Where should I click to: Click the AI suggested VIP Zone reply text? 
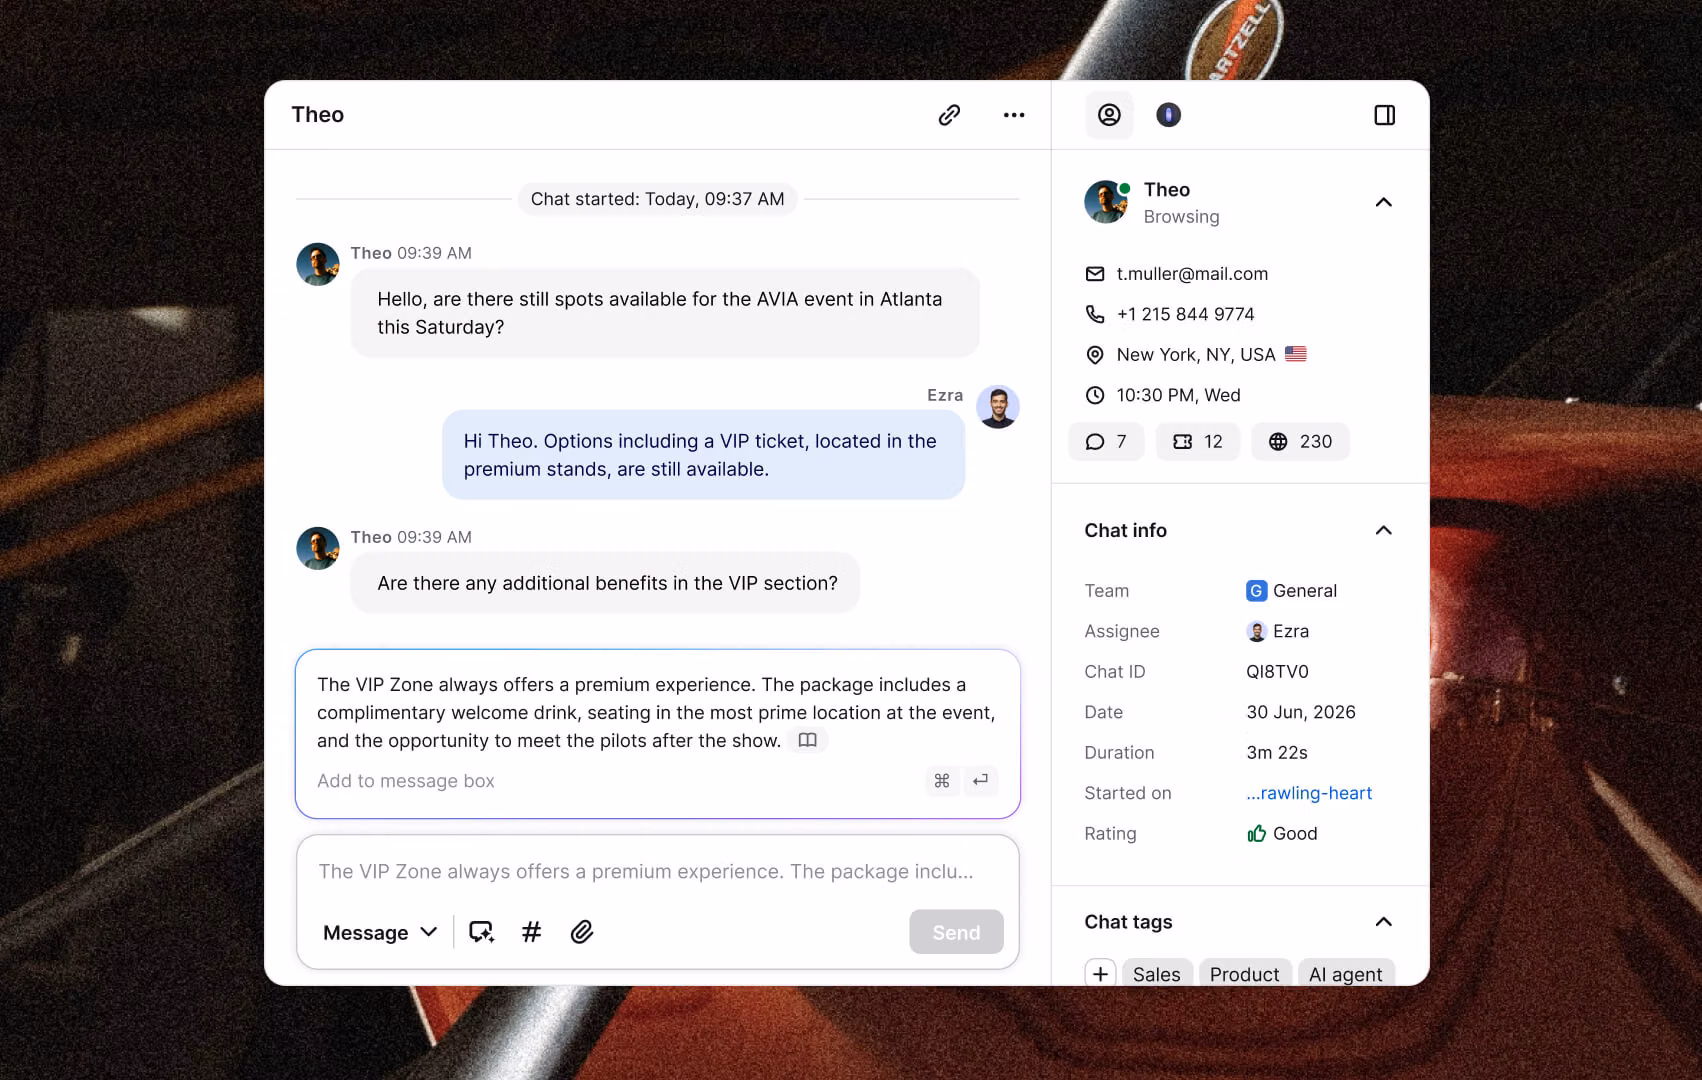pyautogui.click(x=656, y=713)
